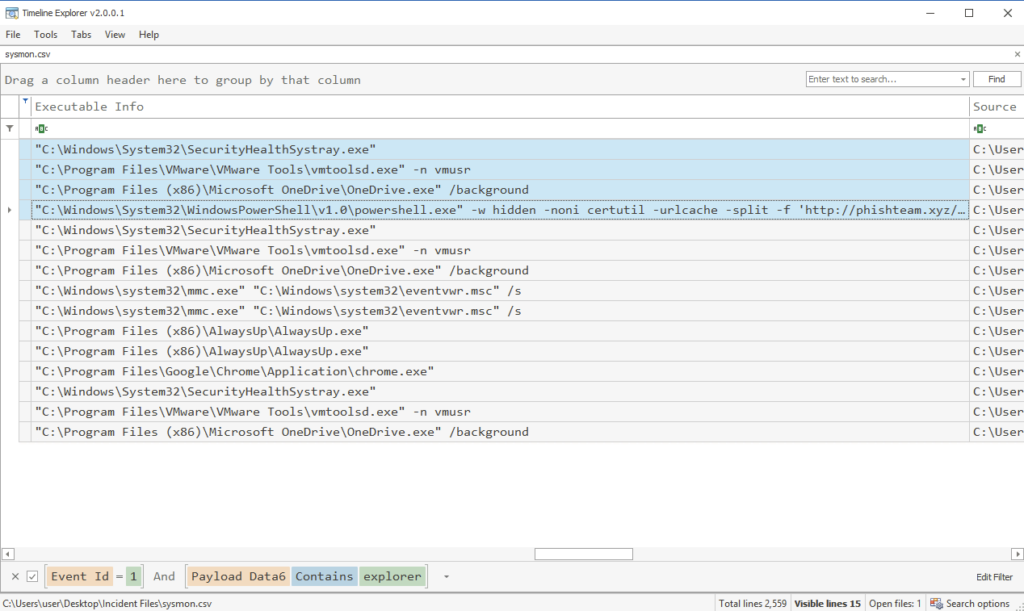Close the sysmon.csv tab
This screenshot has width=1024, height=611.
click(x=1017, y=54)
